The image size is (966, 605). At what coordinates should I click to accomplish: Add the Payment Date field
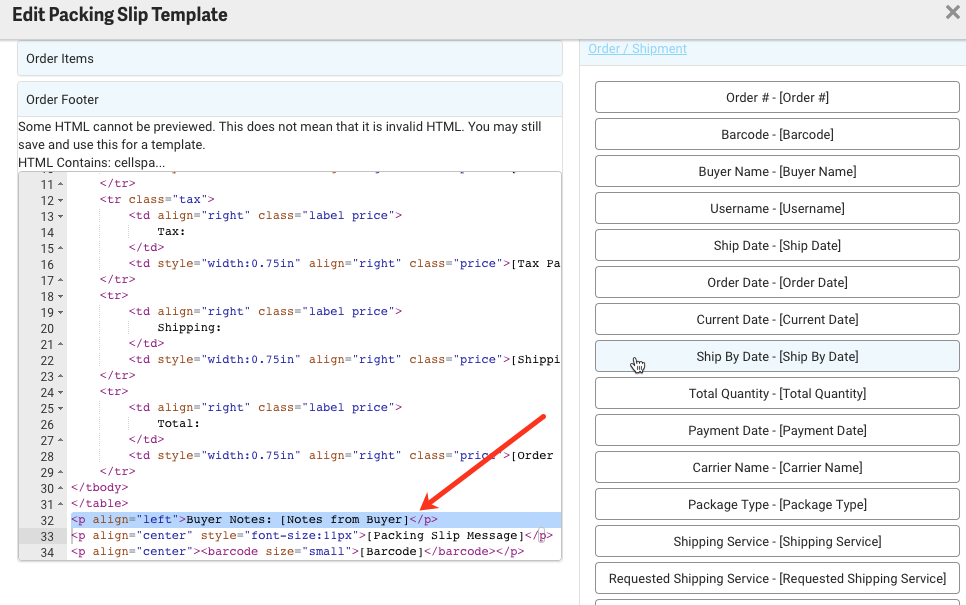tap(777, 431)
